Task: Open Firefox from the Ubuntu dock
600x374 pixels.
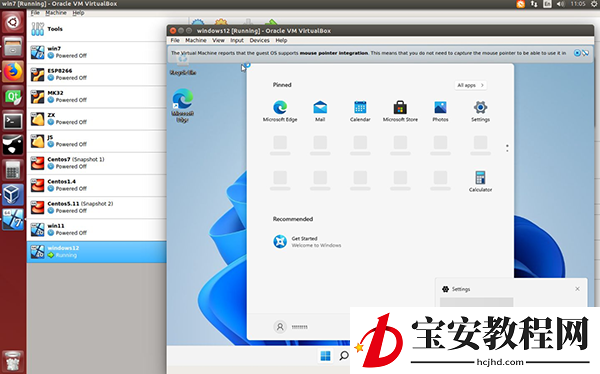Action: 13,72
